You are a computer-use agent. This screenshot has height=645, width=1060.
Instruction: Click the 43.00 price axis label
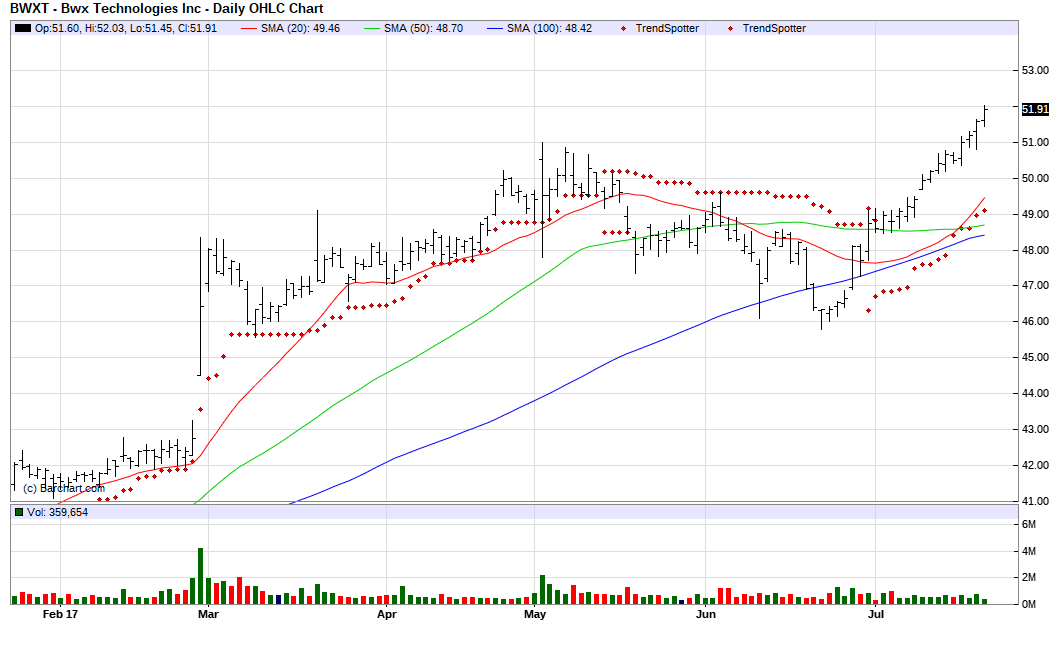click(1035, 429)
